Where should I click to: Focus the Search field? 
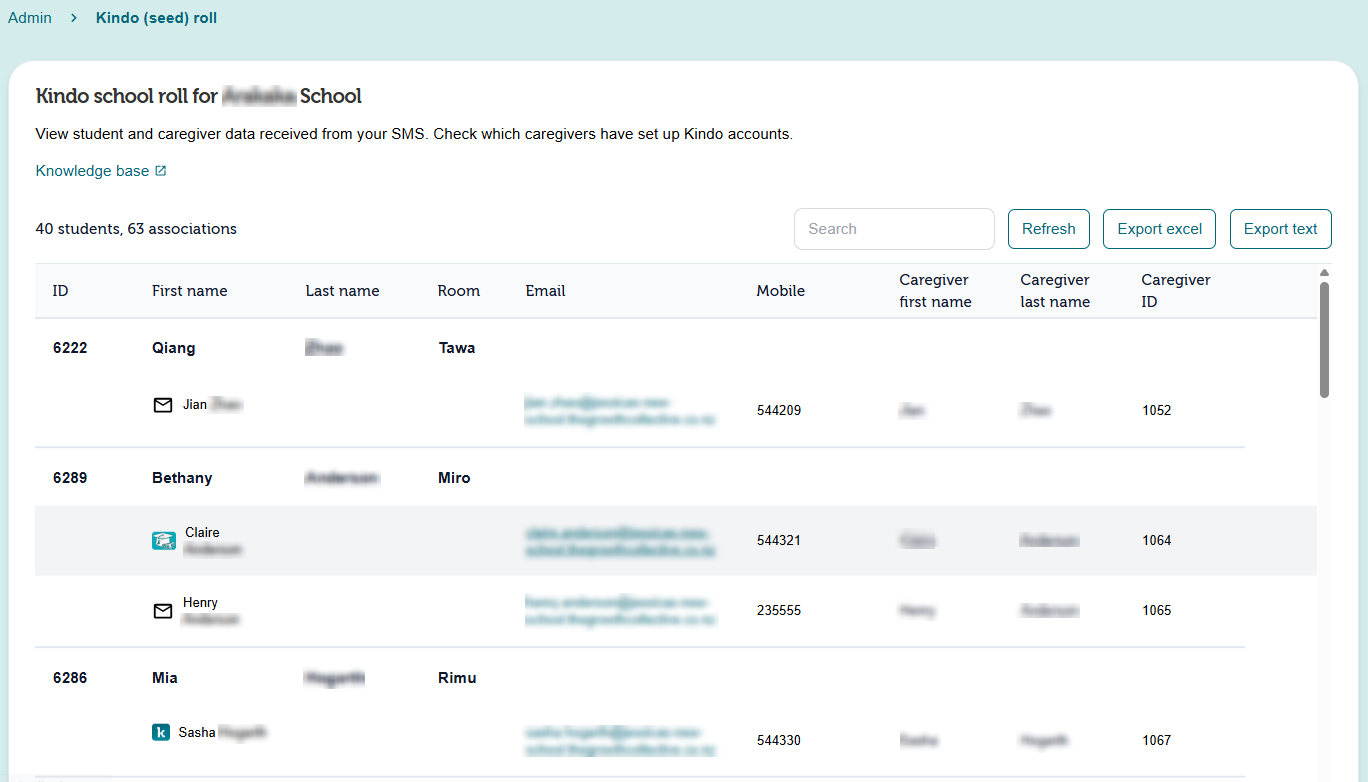pyautogui.click(x=894, y=229)
